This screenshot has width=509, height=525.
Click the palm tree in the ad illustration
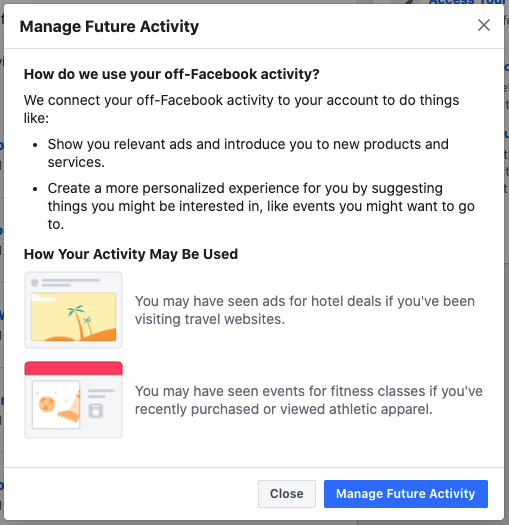click(78, 321)
